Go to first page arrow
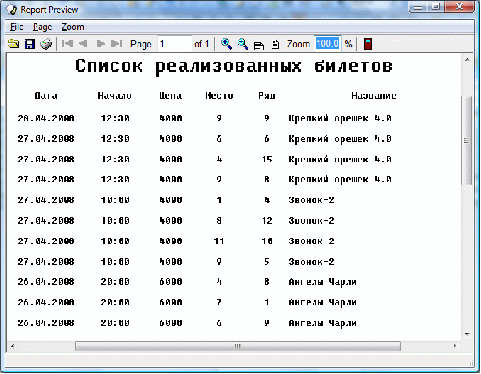Image resolution: width=481 pixels, height=374 pixels. (x=68, y=44)
